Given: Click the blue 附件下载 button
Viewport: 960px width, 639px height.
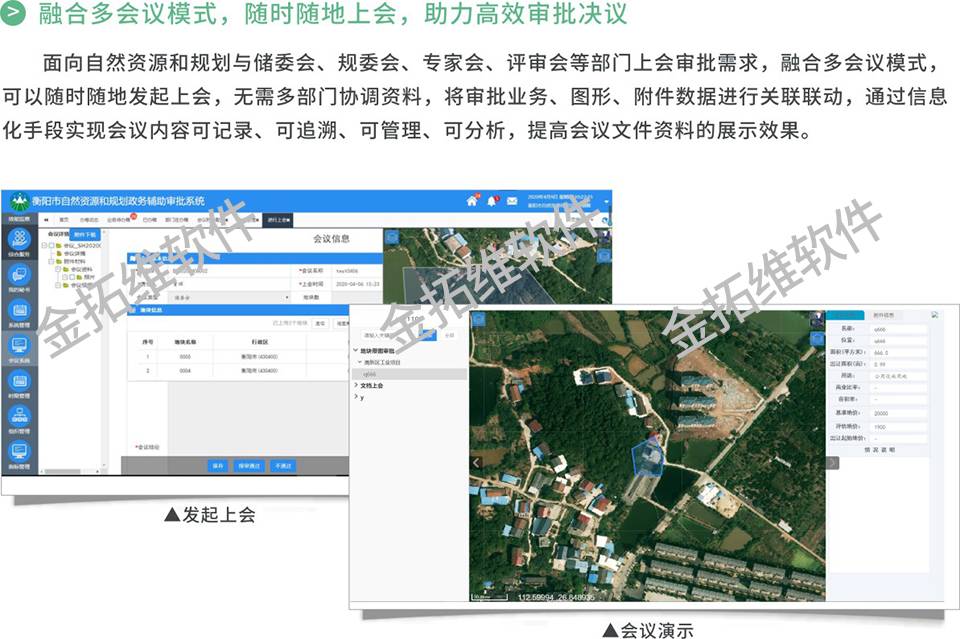Looking at the screenshot, I should [85, 234].
